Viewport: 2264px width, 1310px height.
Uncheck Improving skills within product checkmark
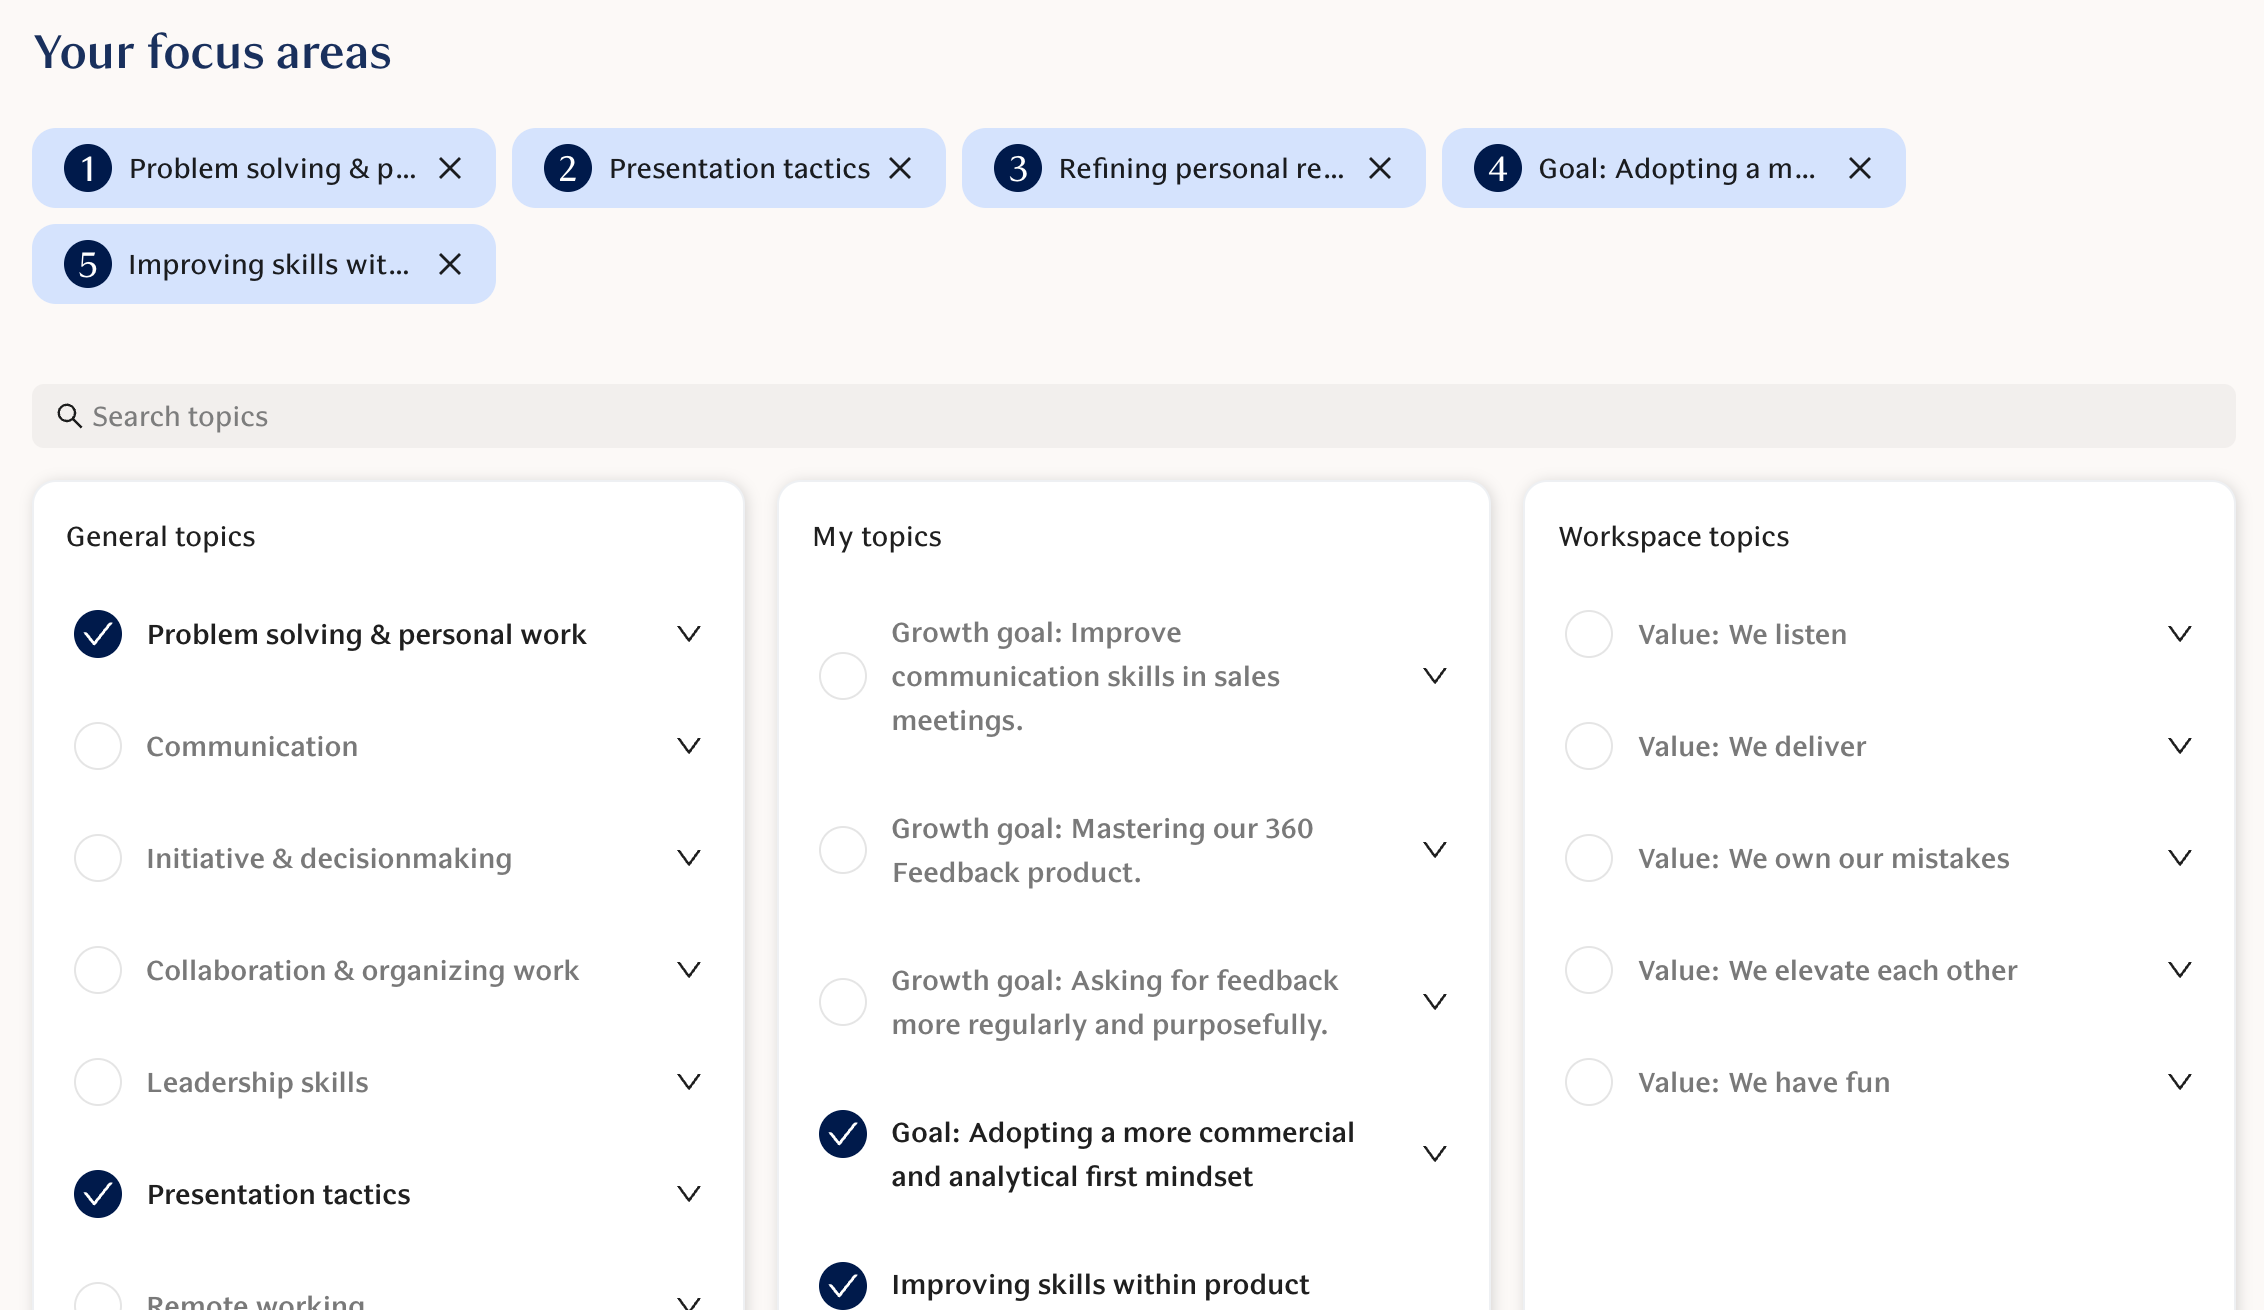[x=843, y=1285]
